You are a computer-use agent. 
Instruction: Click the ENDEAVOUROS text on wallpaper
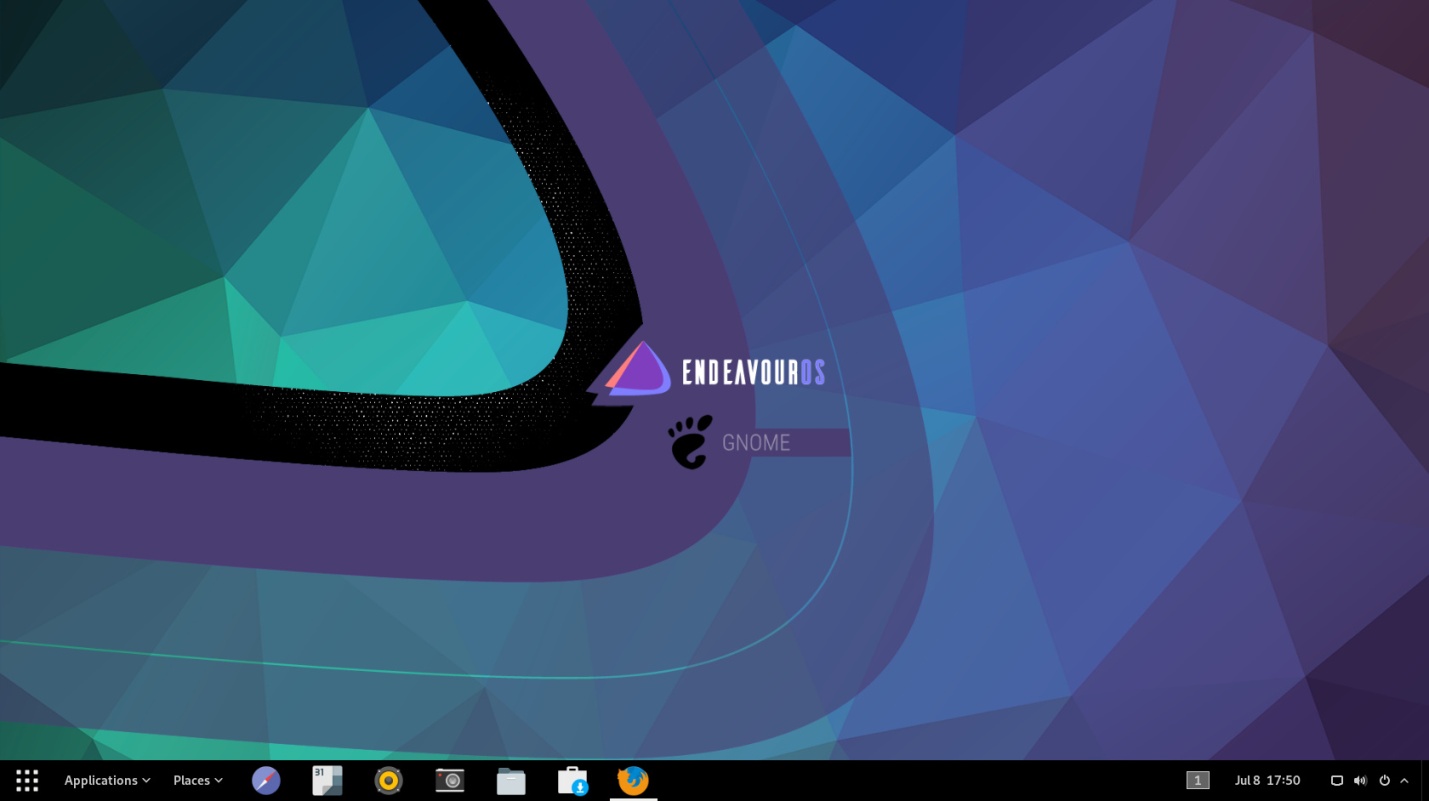[753, 373]
